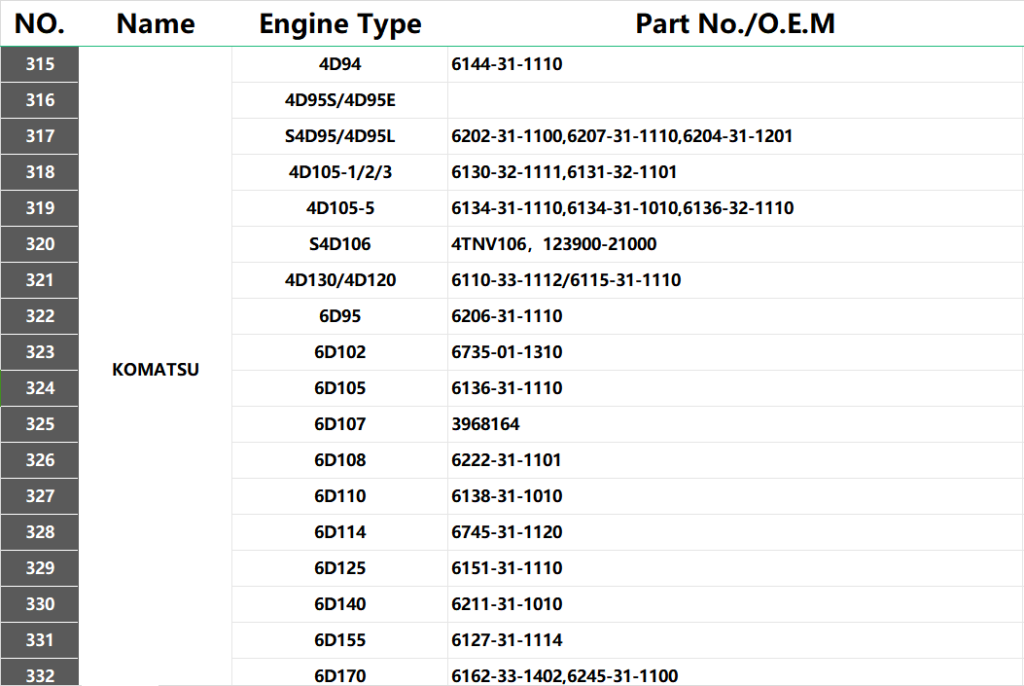Select row number 320
This screenshot has width=1024, height=686.
click(40, 244)
